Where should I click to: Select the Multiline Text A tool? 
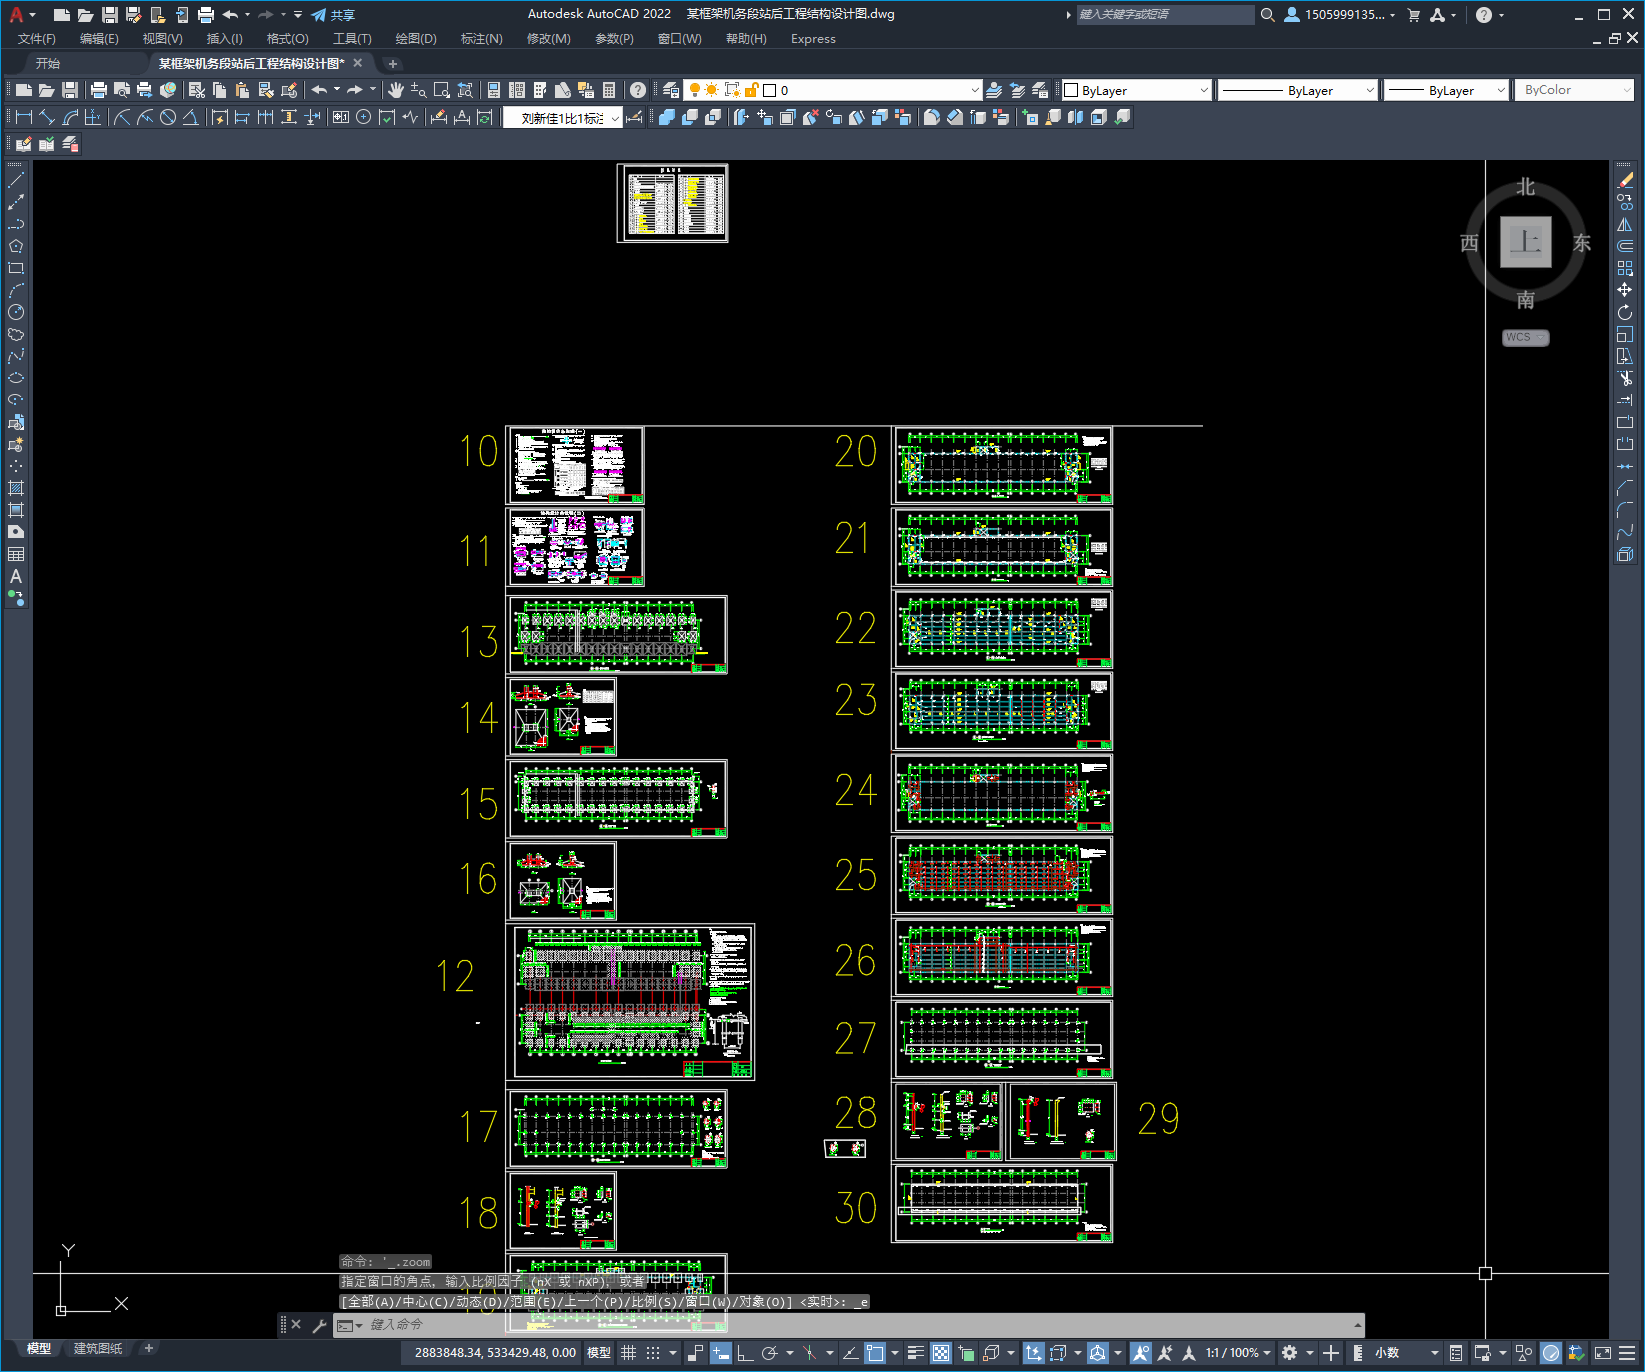click(16, 576)
